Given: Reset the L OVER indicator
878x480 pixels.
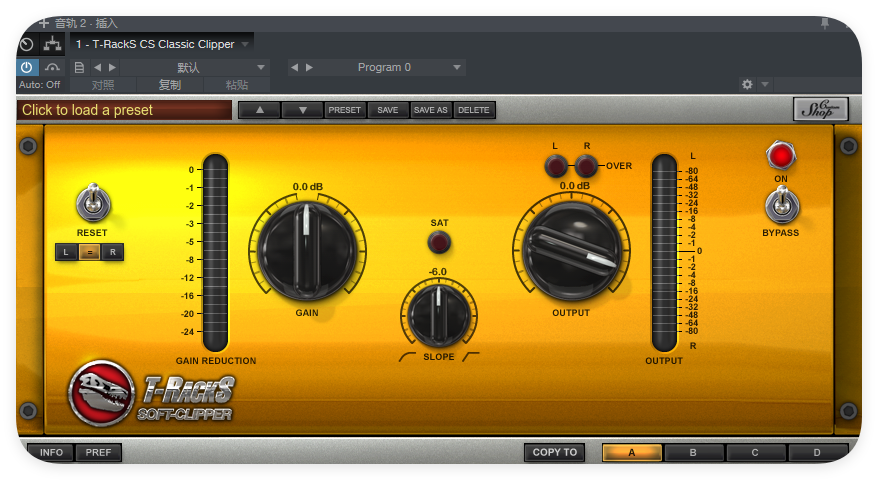Looking at the screenshot, I should [555, 166].
